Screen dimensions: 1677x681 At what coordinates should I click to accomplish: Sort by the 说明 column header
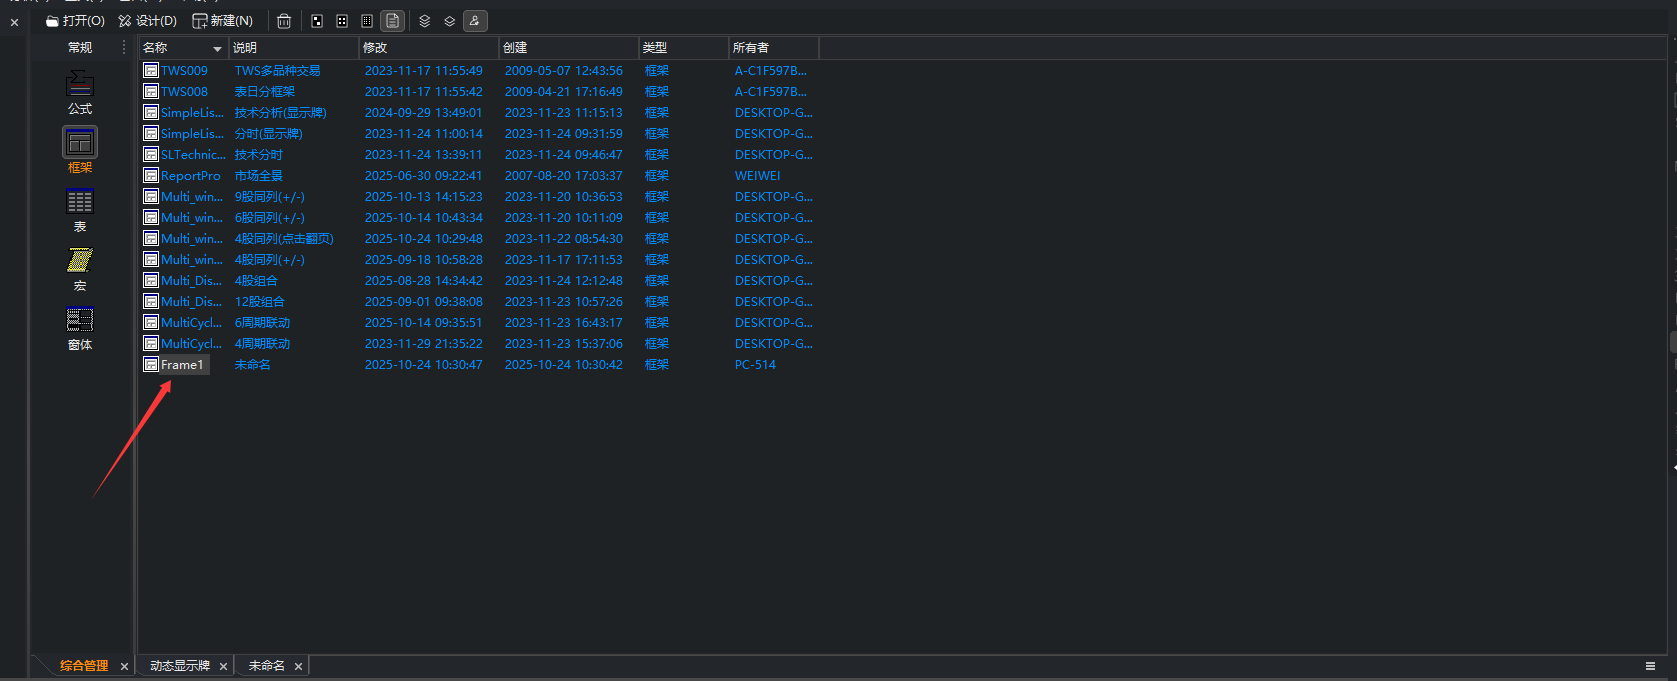point(294,48)
